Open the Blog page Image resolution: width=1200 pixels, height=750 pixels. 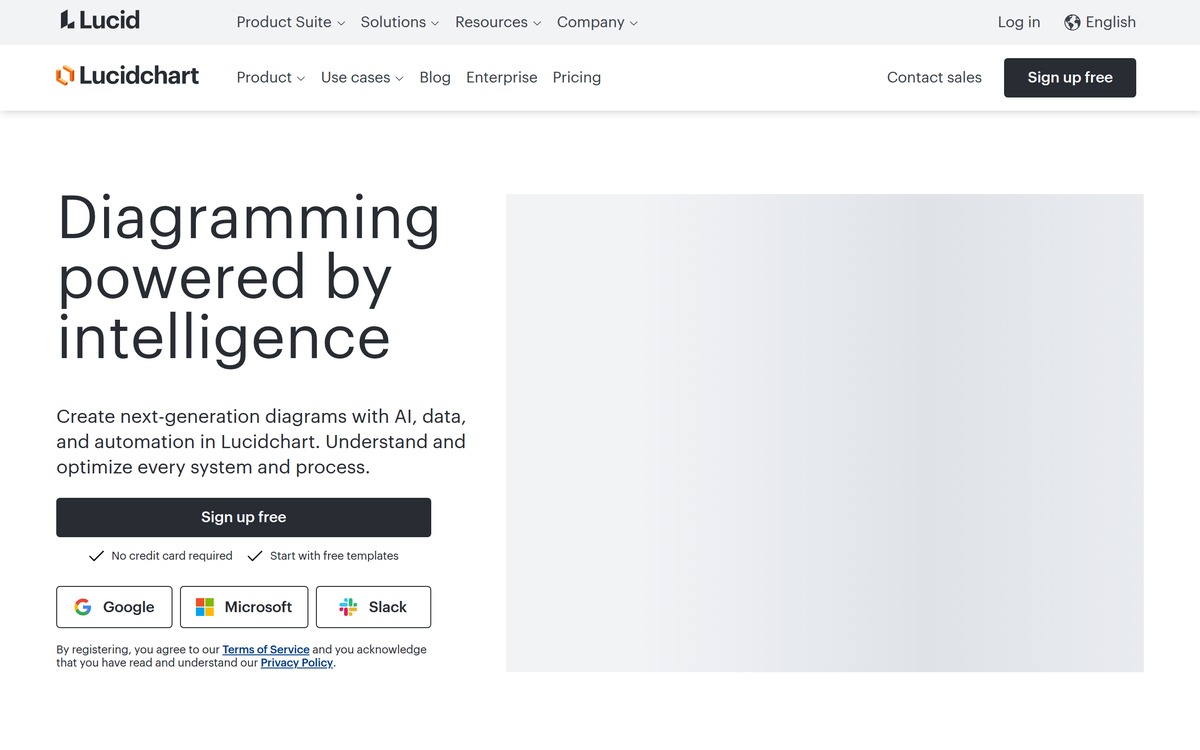(435, 77)
